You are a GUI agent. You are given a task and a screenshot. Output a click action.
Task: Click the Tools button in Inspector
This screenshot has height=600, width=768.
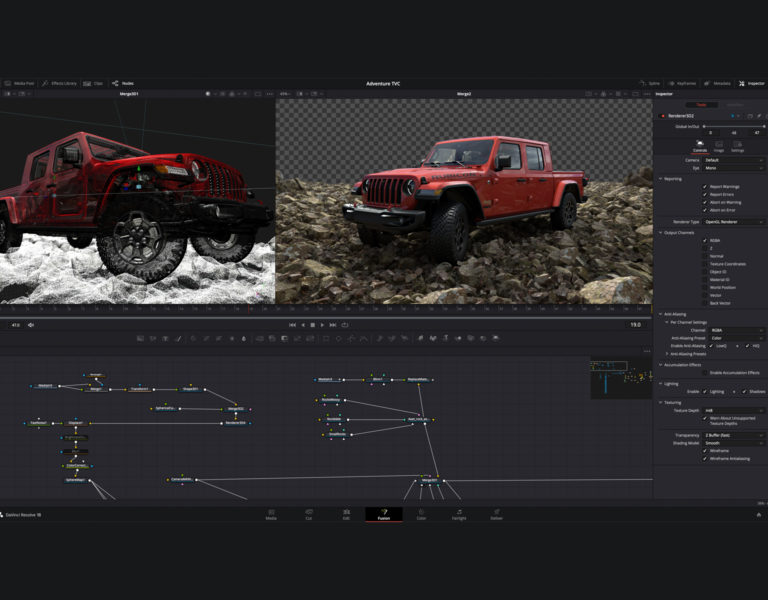701,104
